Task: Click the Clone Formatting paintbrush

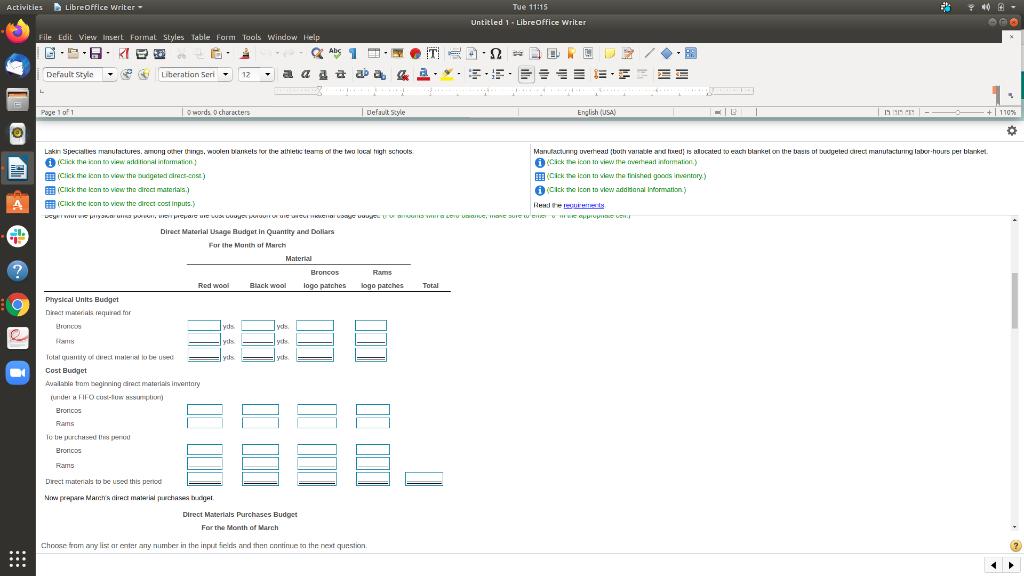Action: point(245,53)
